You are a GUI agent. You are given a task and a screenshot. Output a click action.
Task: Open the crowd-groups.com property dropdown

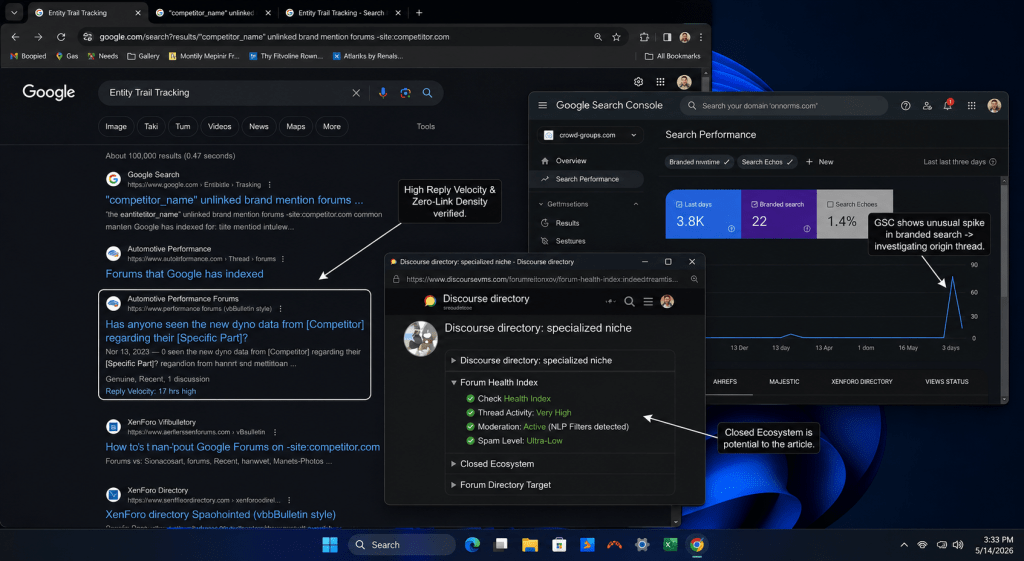tap(590, 135)
